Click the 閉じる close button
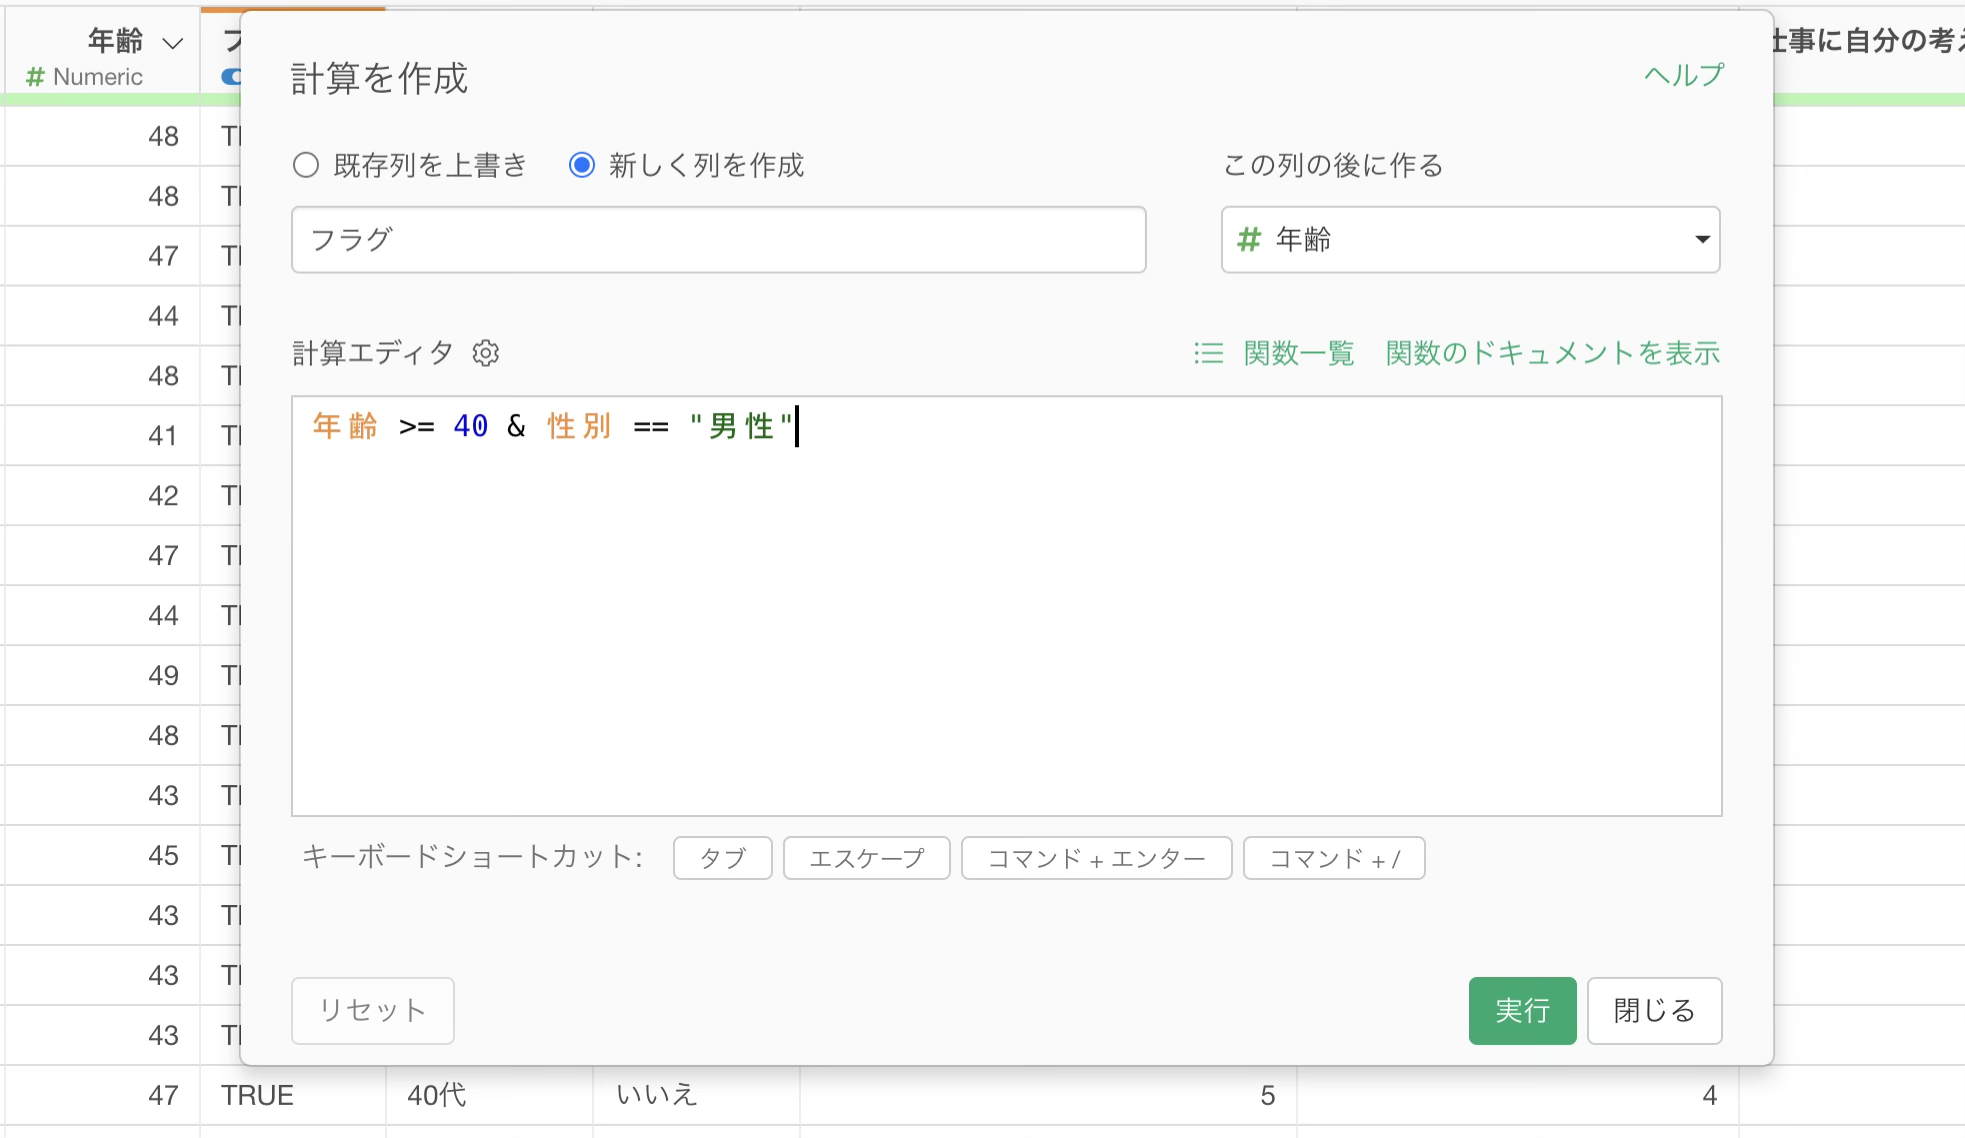 tap(1654, 1011)
